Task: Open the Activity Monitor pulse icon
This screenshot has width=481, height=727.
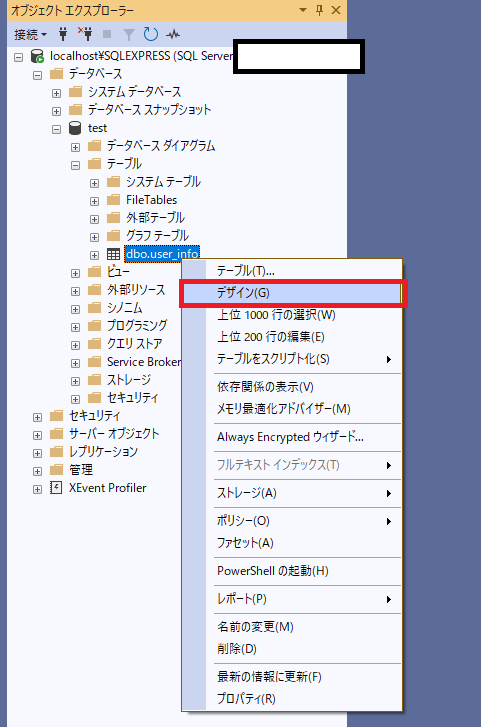Action: pyautogui.click(x=173, y=34)
